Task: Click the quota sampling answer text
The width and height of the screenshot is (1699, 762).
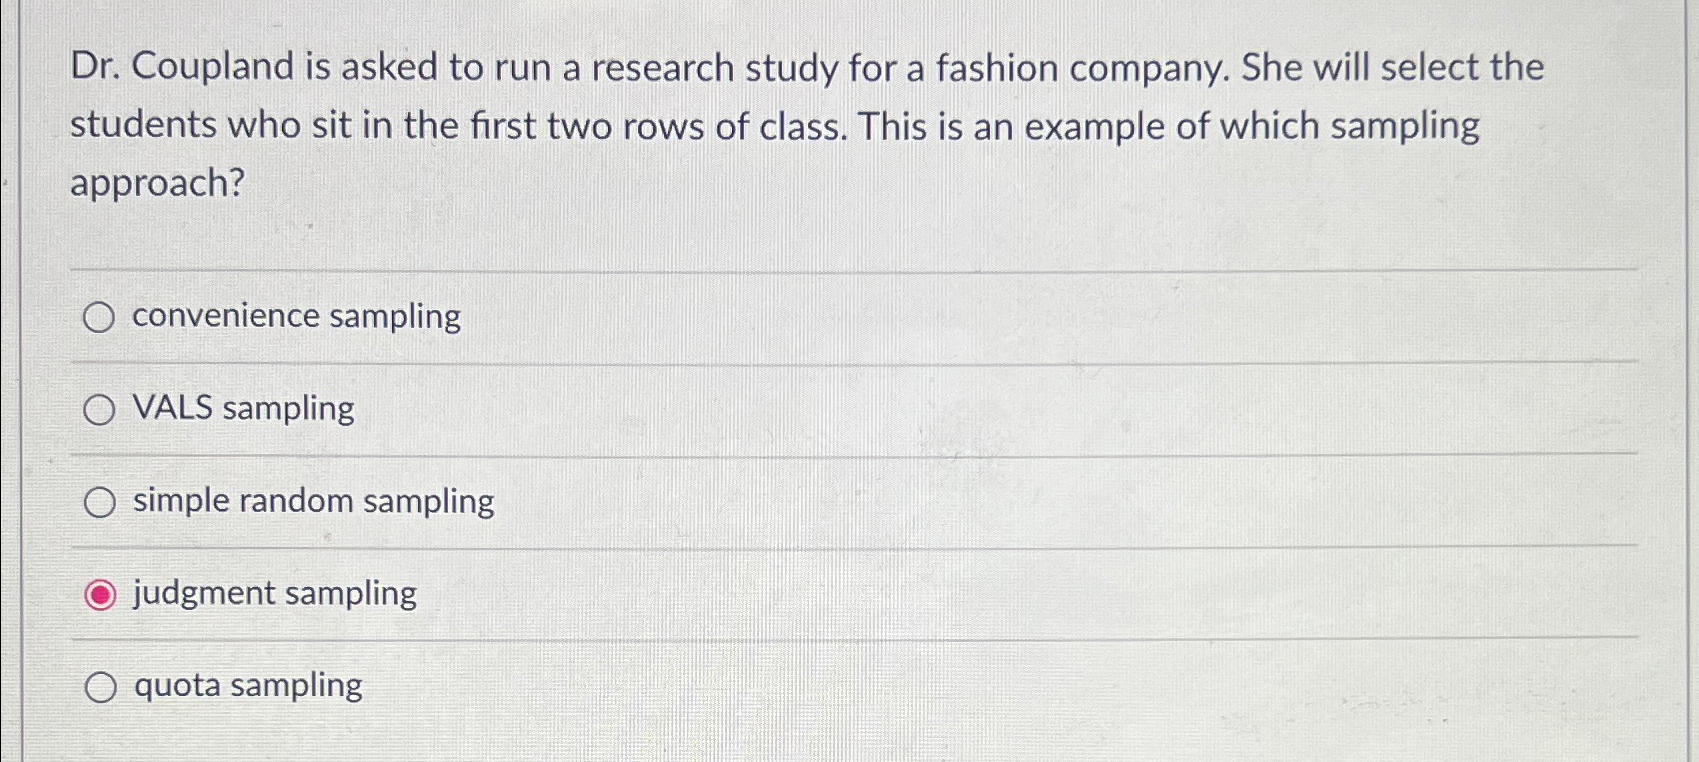Action: click(x=248, y=685)
